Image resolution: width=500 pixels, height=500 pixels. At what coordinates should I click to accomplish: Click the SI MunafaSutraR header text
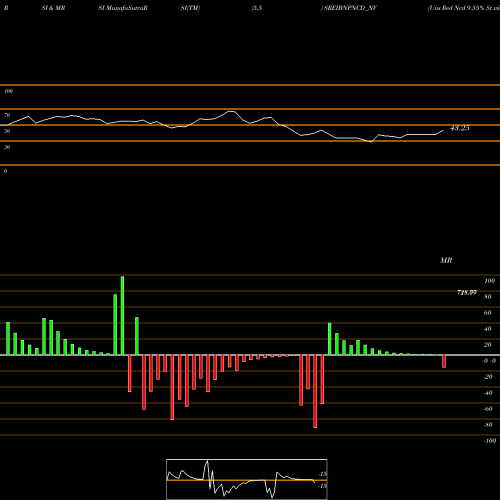[123, 8]
